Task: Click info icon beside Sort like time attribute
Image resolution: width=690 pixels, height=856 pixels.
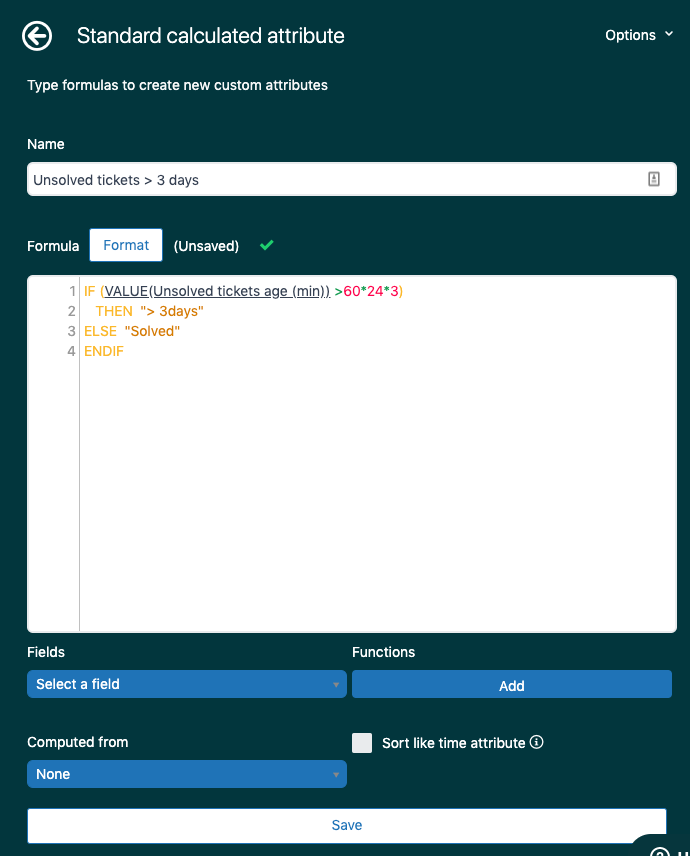Action: 537,742
